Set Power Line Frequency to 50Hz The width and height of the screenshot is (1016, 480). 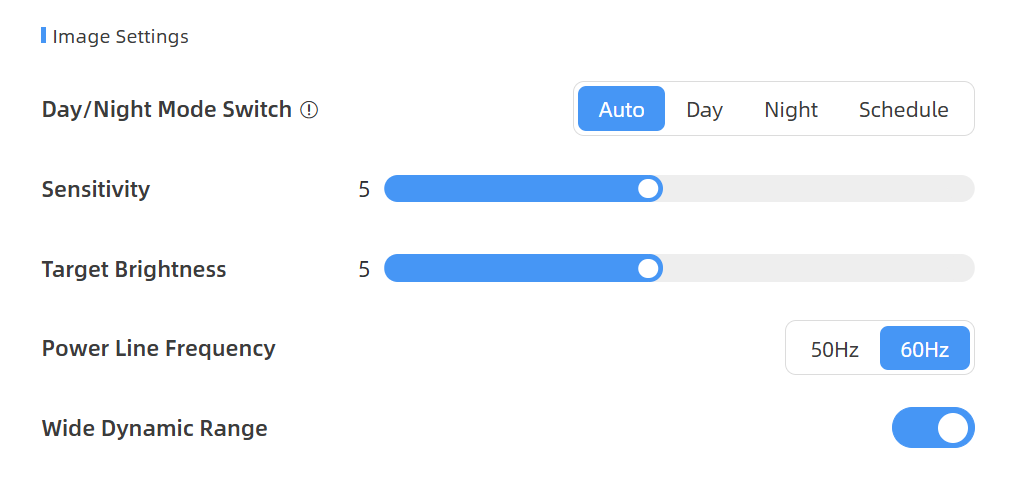tap(835, 349)
